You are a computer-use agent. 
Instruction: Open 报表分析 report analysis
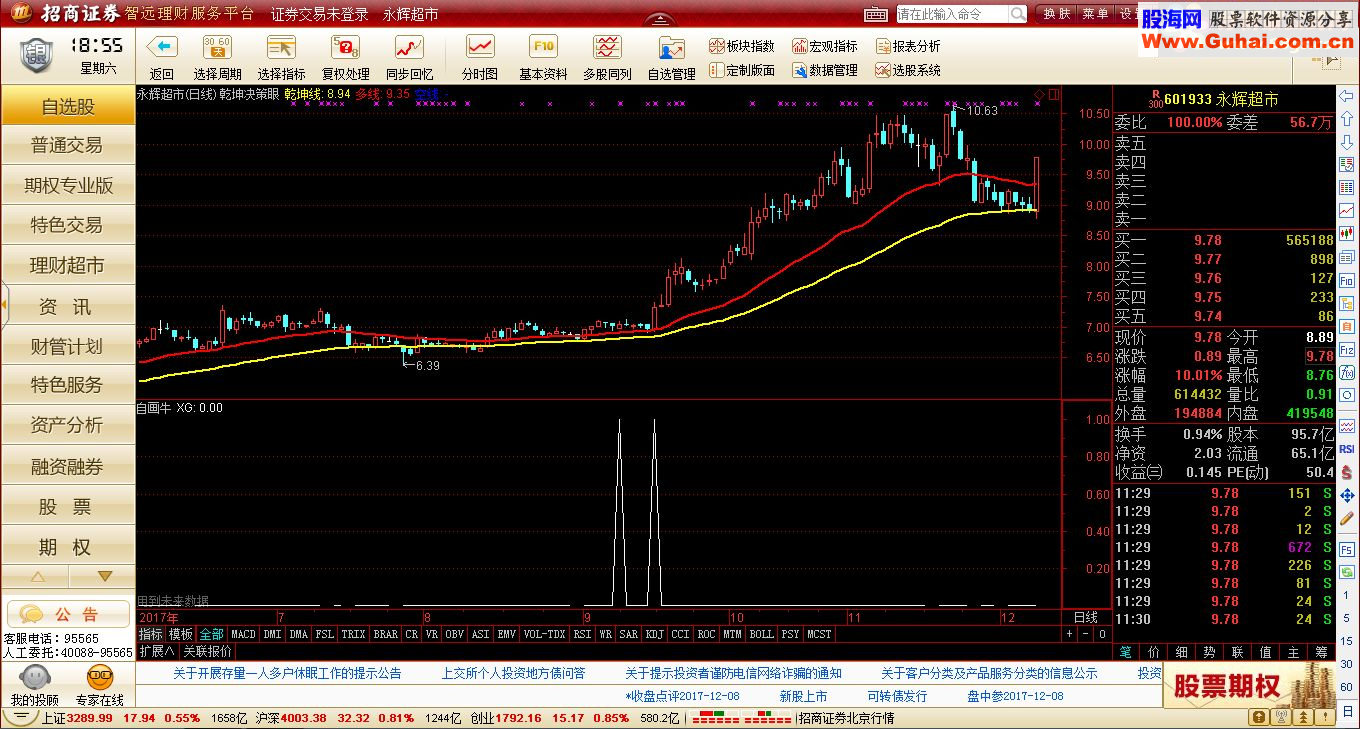click(x=908, y=46)
